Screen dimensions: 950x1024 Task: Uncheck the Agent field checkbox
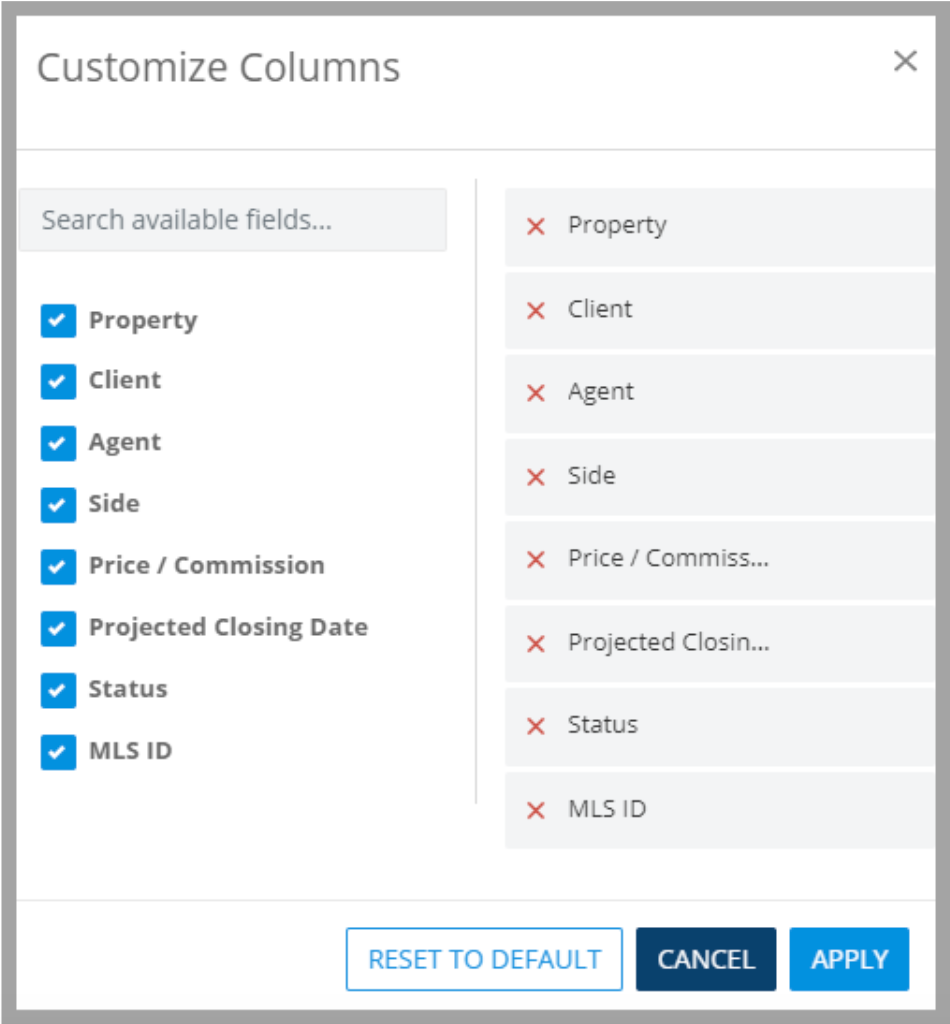click(x=58, y=443)
